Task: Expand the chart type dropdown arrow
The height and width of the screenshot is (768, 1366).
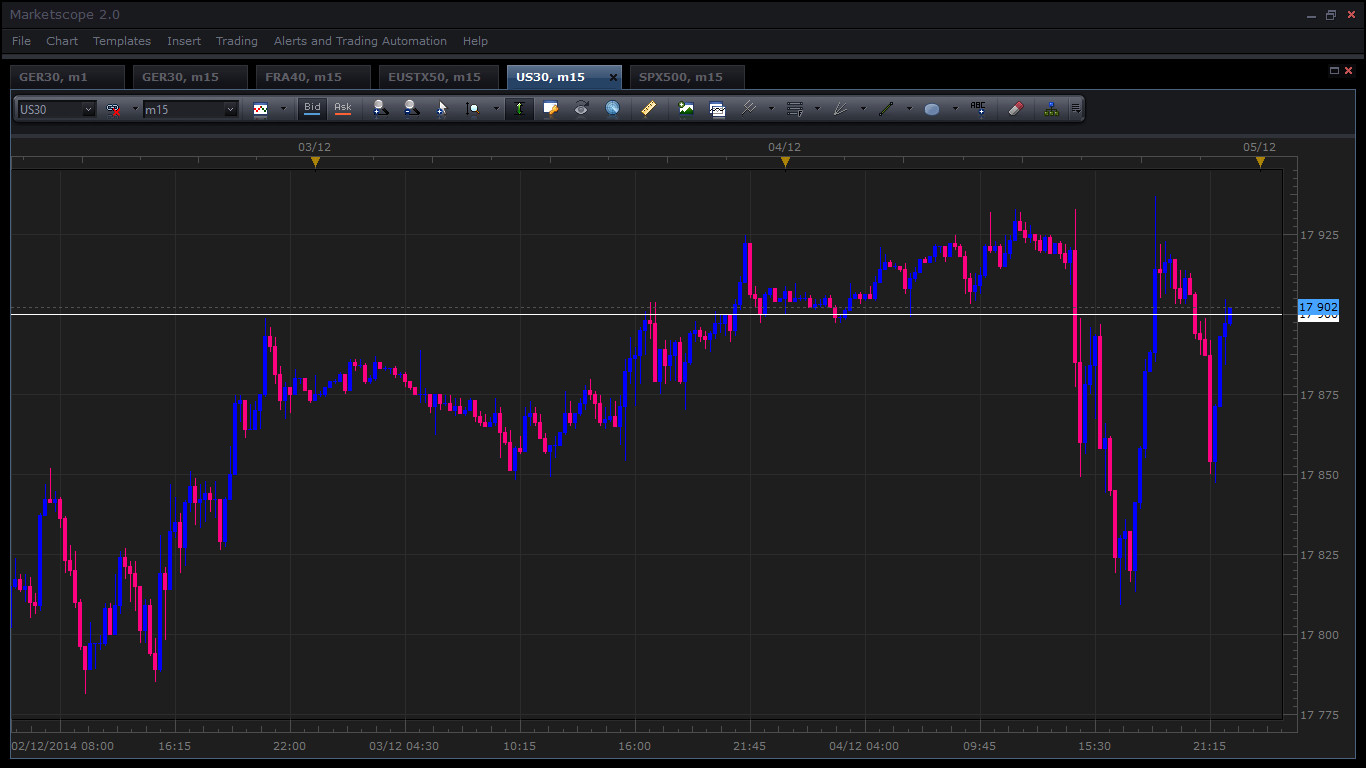Action: click(283, 109)
